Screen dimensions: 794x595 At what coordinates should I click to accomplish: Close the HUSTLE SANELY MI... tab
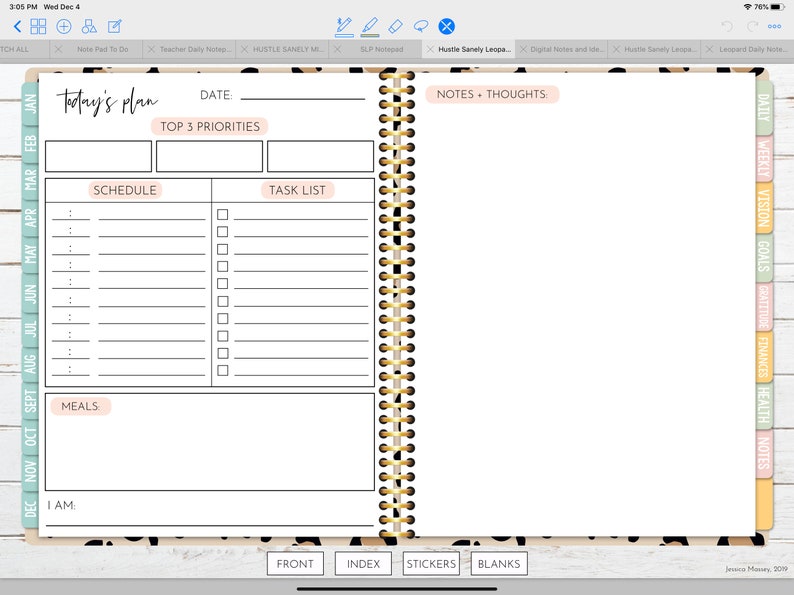(x=244, y=49)
